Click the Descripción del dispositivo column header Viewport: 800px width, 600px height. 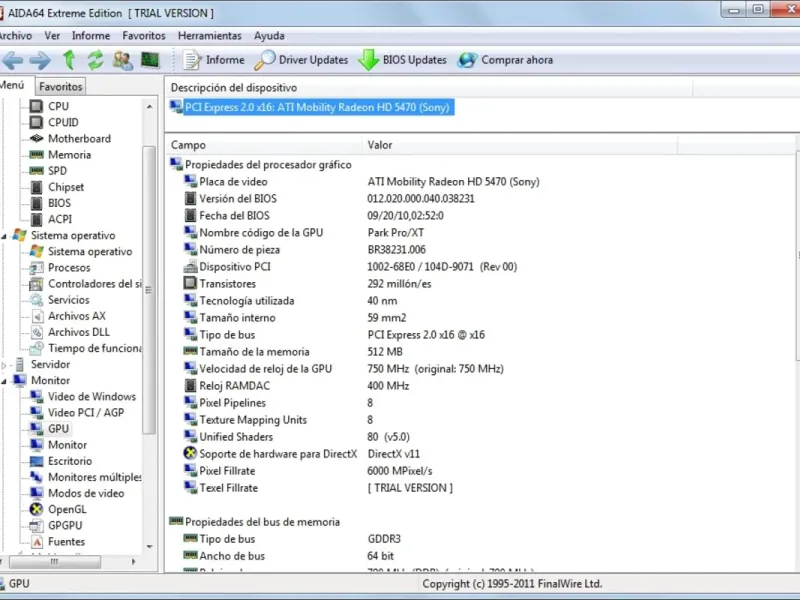tap(429, 88)
